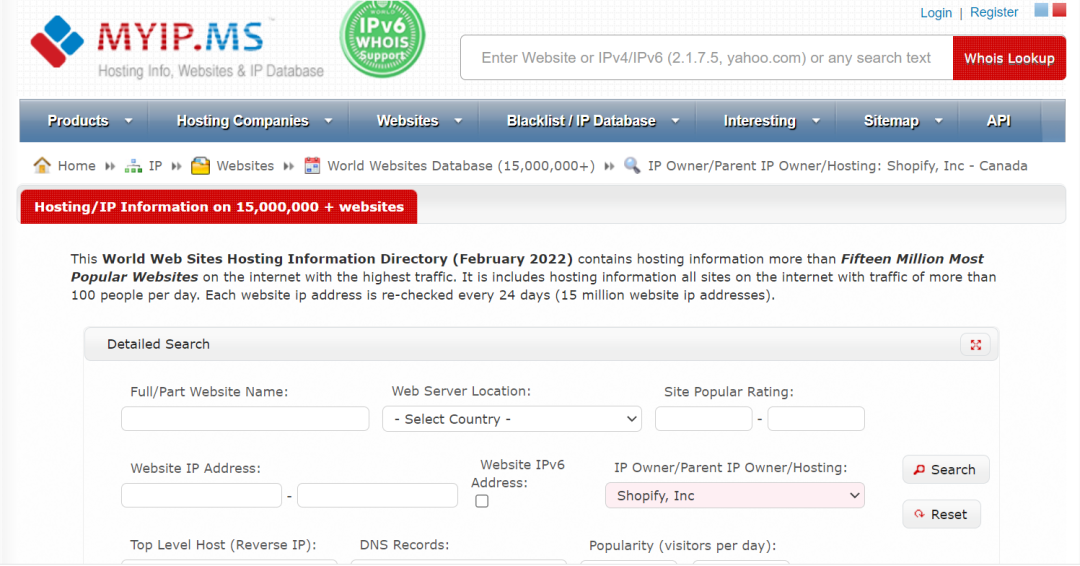Click "Popularity (visitors per day):" label
The width and height of the screenshot is (1080, 566).
(x=683, y=545)
